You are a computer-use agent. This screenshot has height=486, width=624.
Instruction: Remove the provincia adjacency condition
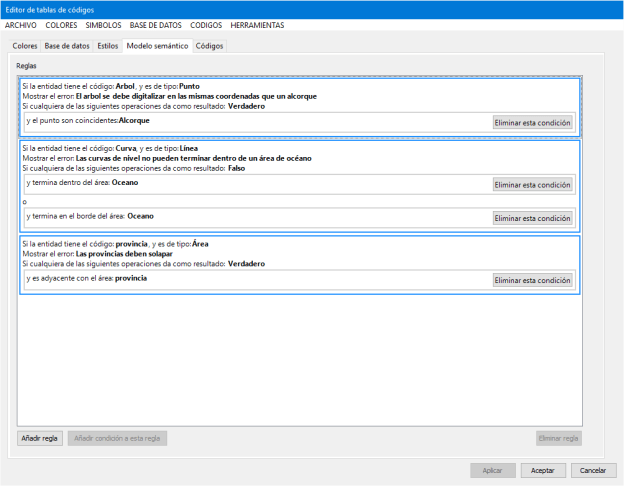tap(532, 280)
